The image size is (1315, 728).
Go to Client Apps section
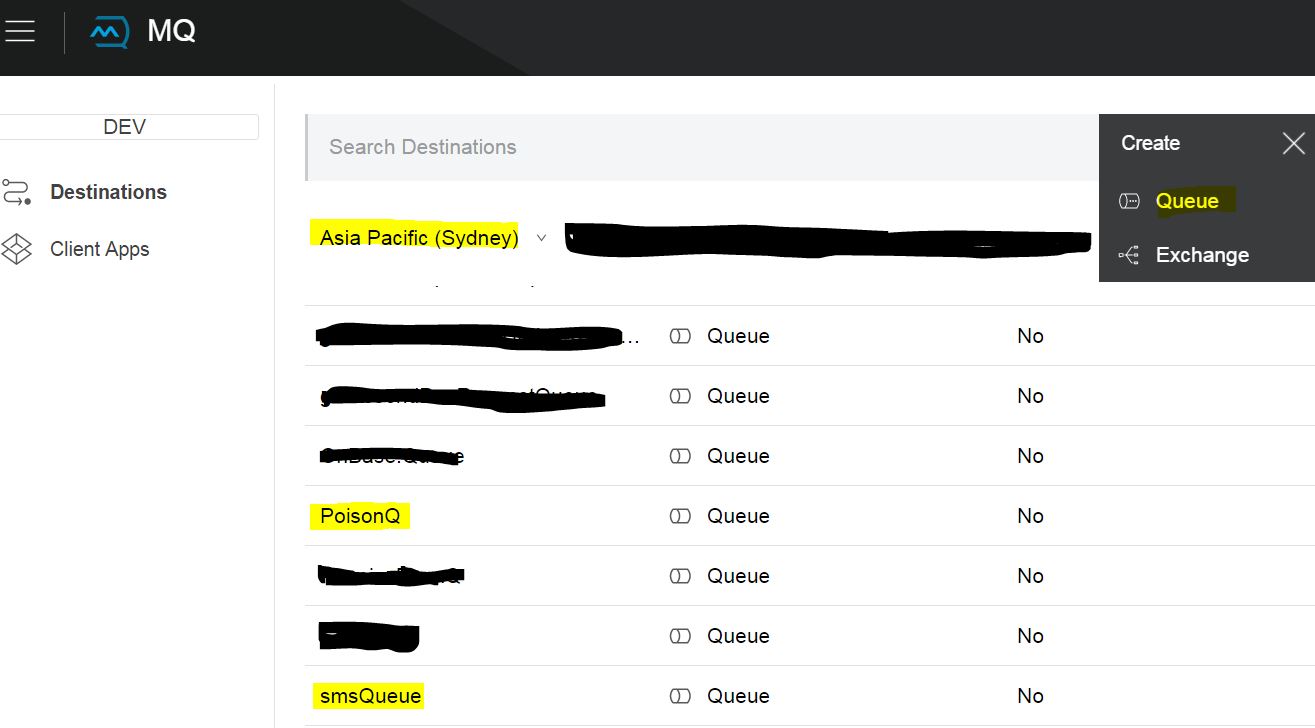pos(99,249)
